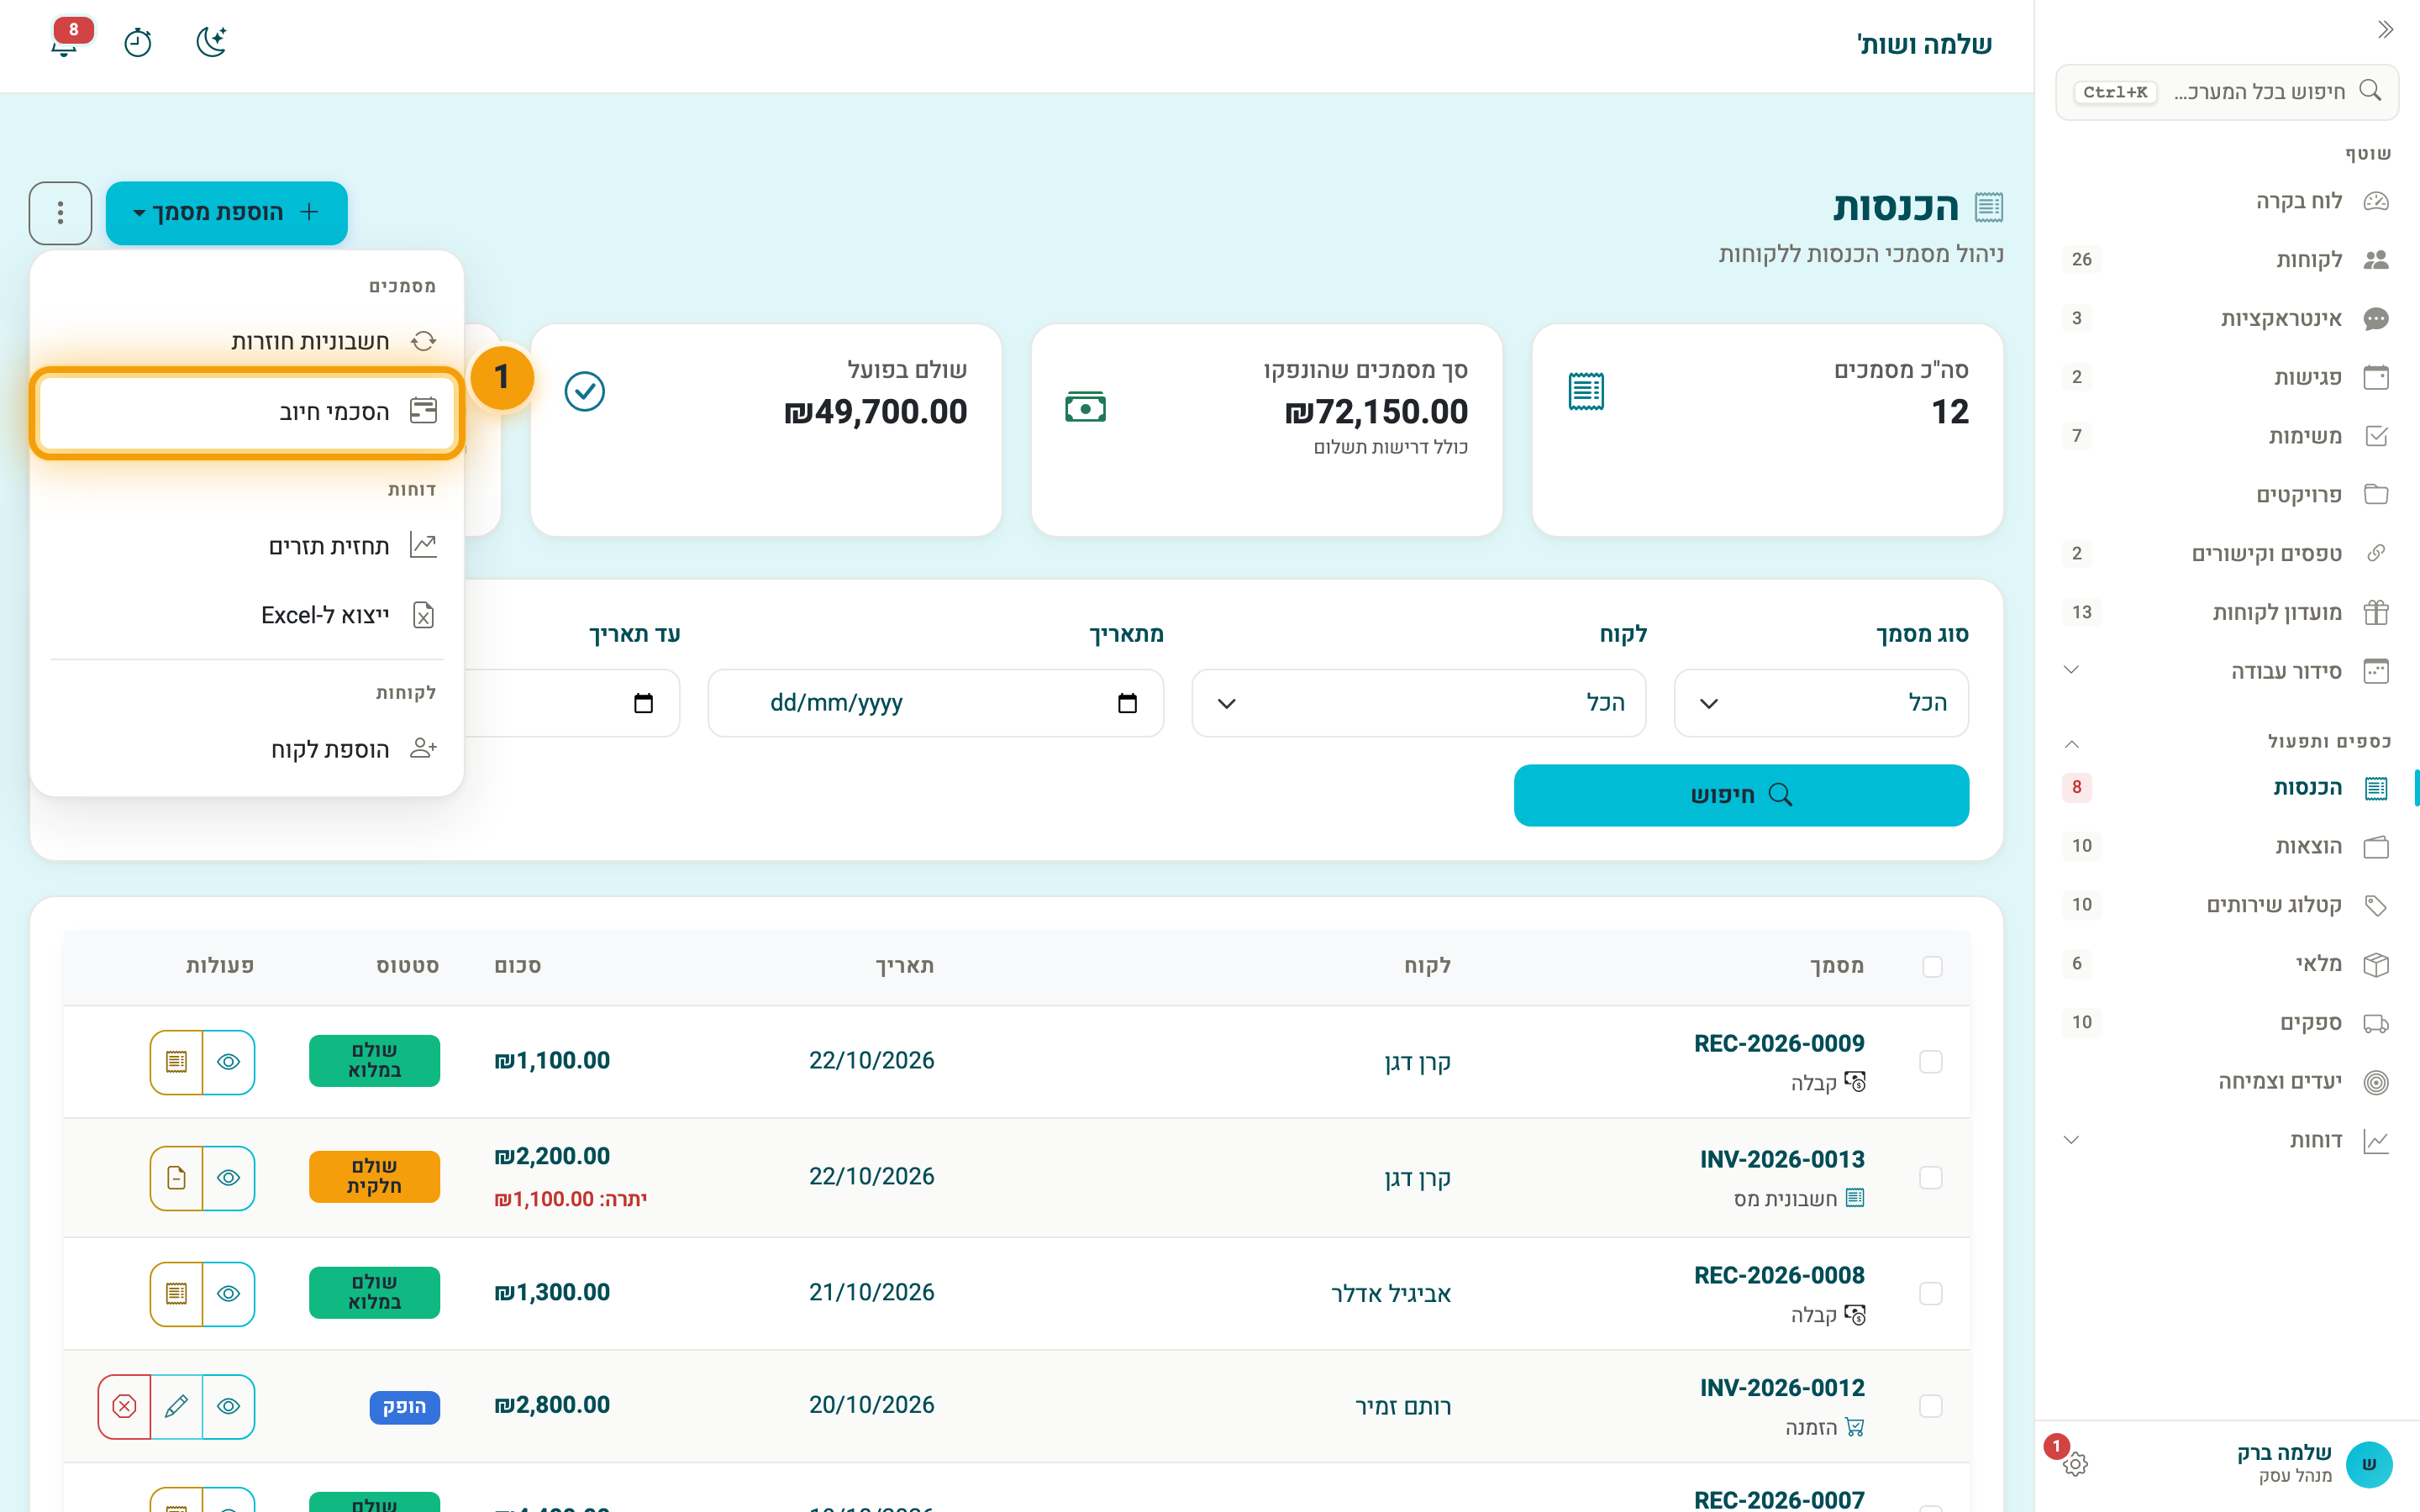
Task: Select ייצוא ל-Excel menu item
Action: [x=247, y=615]
